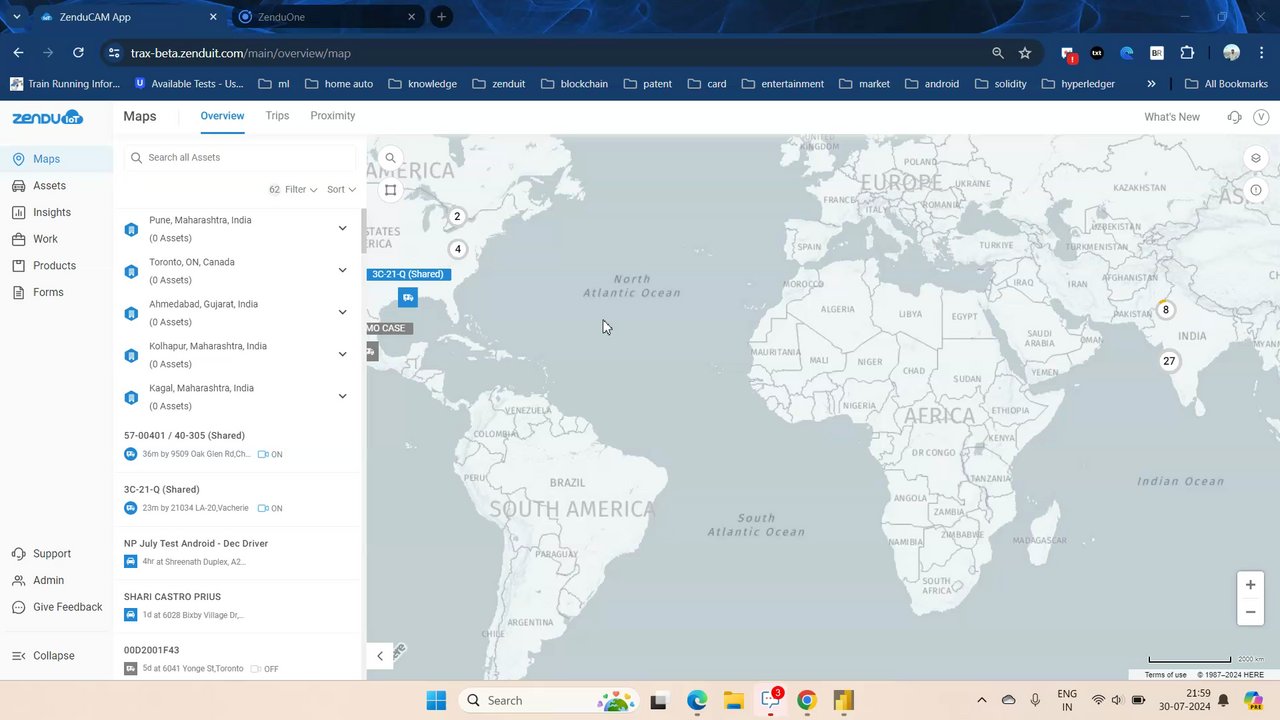This screenshot has height=720, width=1280.
Task: Click the map search magnifier icon
Action: pos(391,158)
